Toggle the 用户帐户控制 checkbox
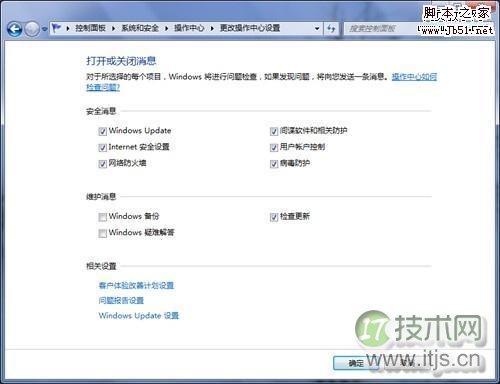 coord(274,148)
